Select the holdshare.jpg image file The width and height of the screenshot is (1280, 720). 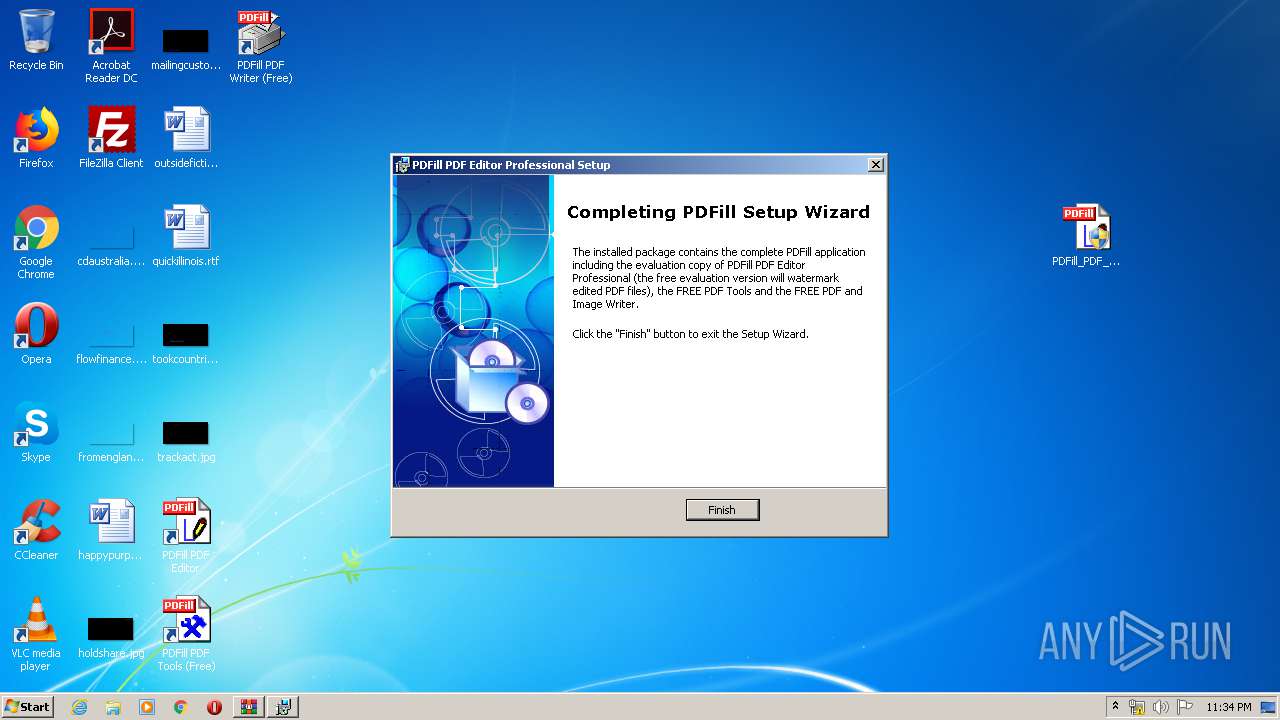[x=111, y=639]
